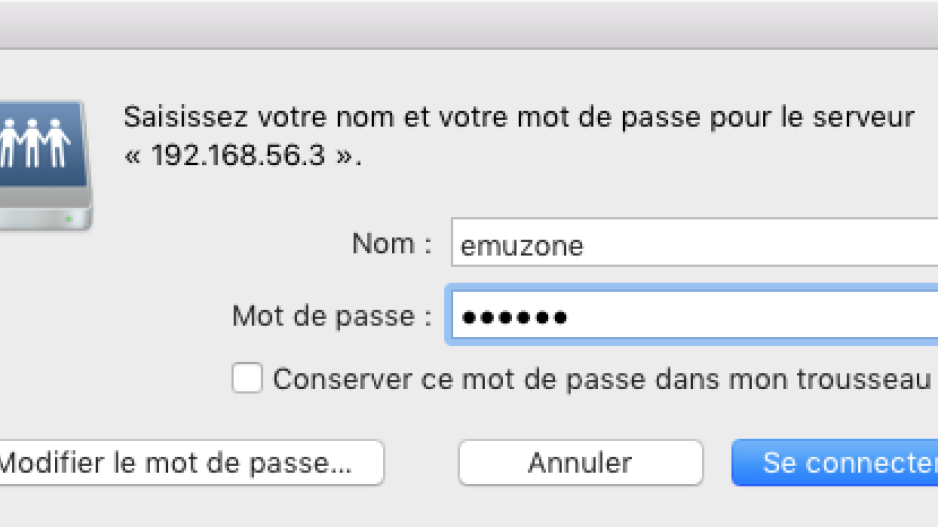The width and height of the screenshot is (938, 527).
Task: Enable Conserver ce mot de passe checkbox
Action: tap(247, 378)
